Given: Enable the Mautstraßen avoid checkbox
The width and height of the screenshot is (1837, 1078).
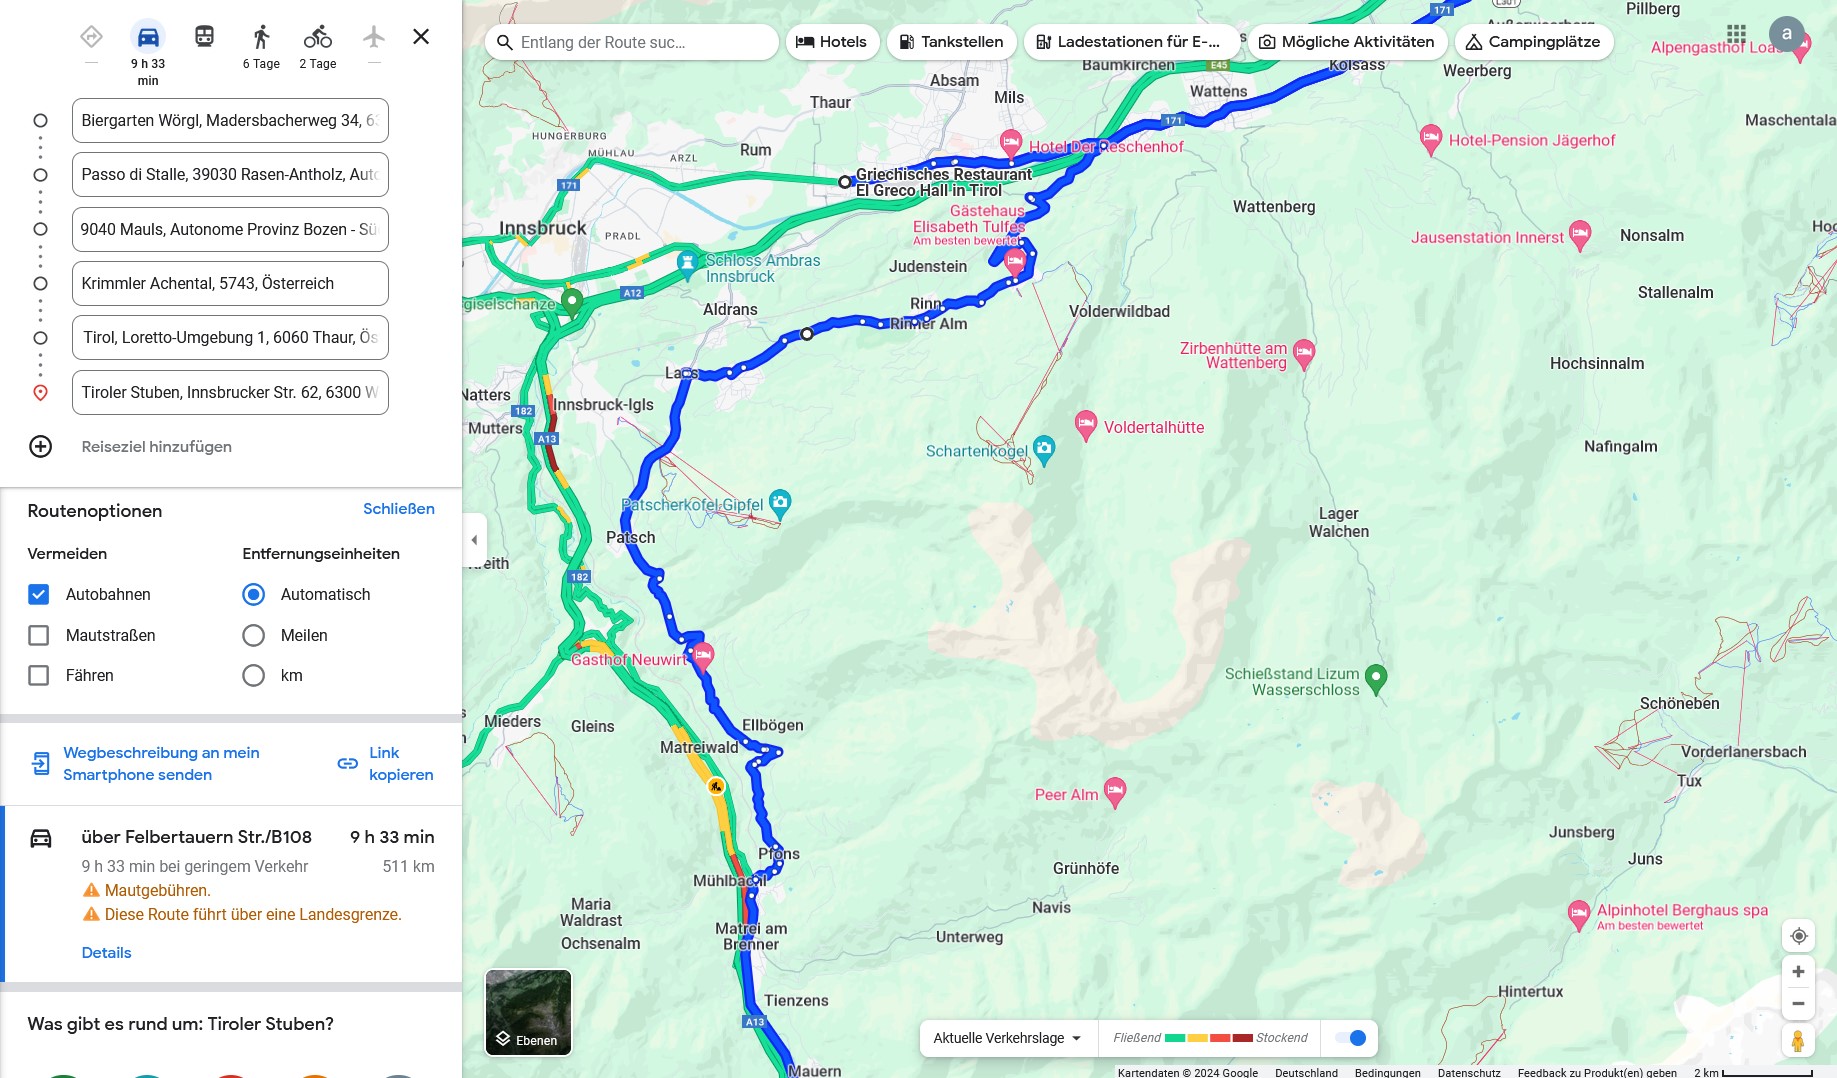Looking at the screenshot, I should pos(38,636).
